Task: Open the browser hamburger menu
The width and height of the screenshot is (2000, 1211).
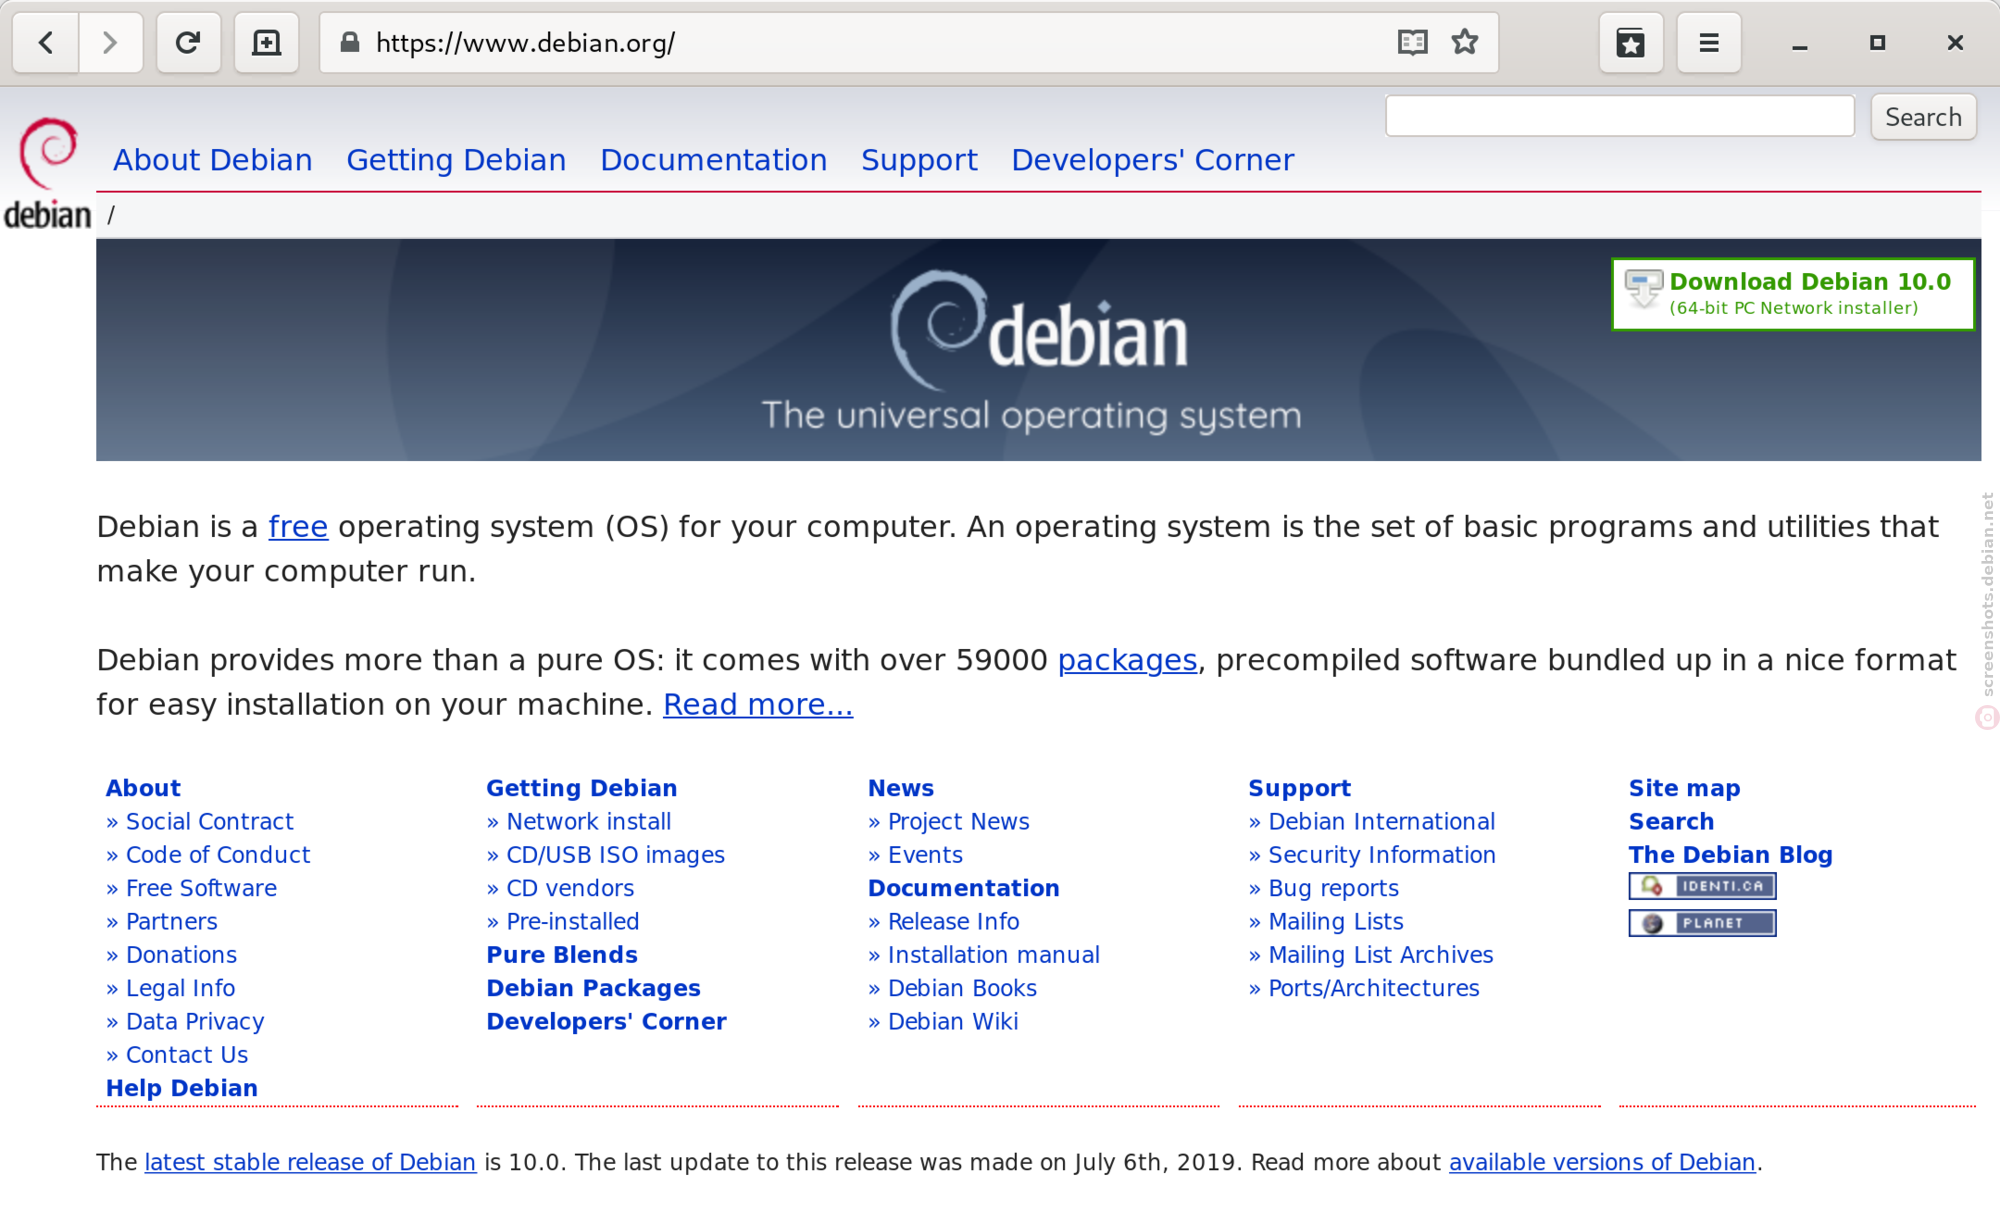Action: pyautogui.click(x=1709, y=43)
